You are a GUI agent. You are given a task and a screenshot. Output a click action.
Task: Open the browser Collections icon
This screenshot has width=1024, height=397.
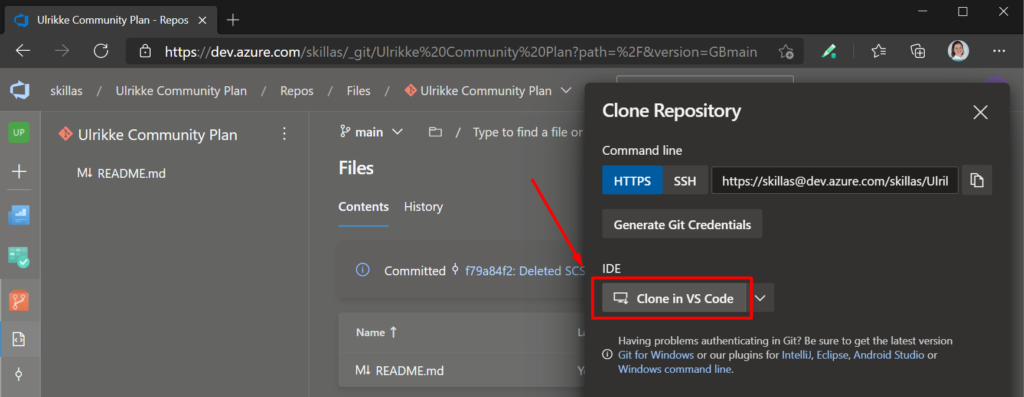tap(918, 51)
